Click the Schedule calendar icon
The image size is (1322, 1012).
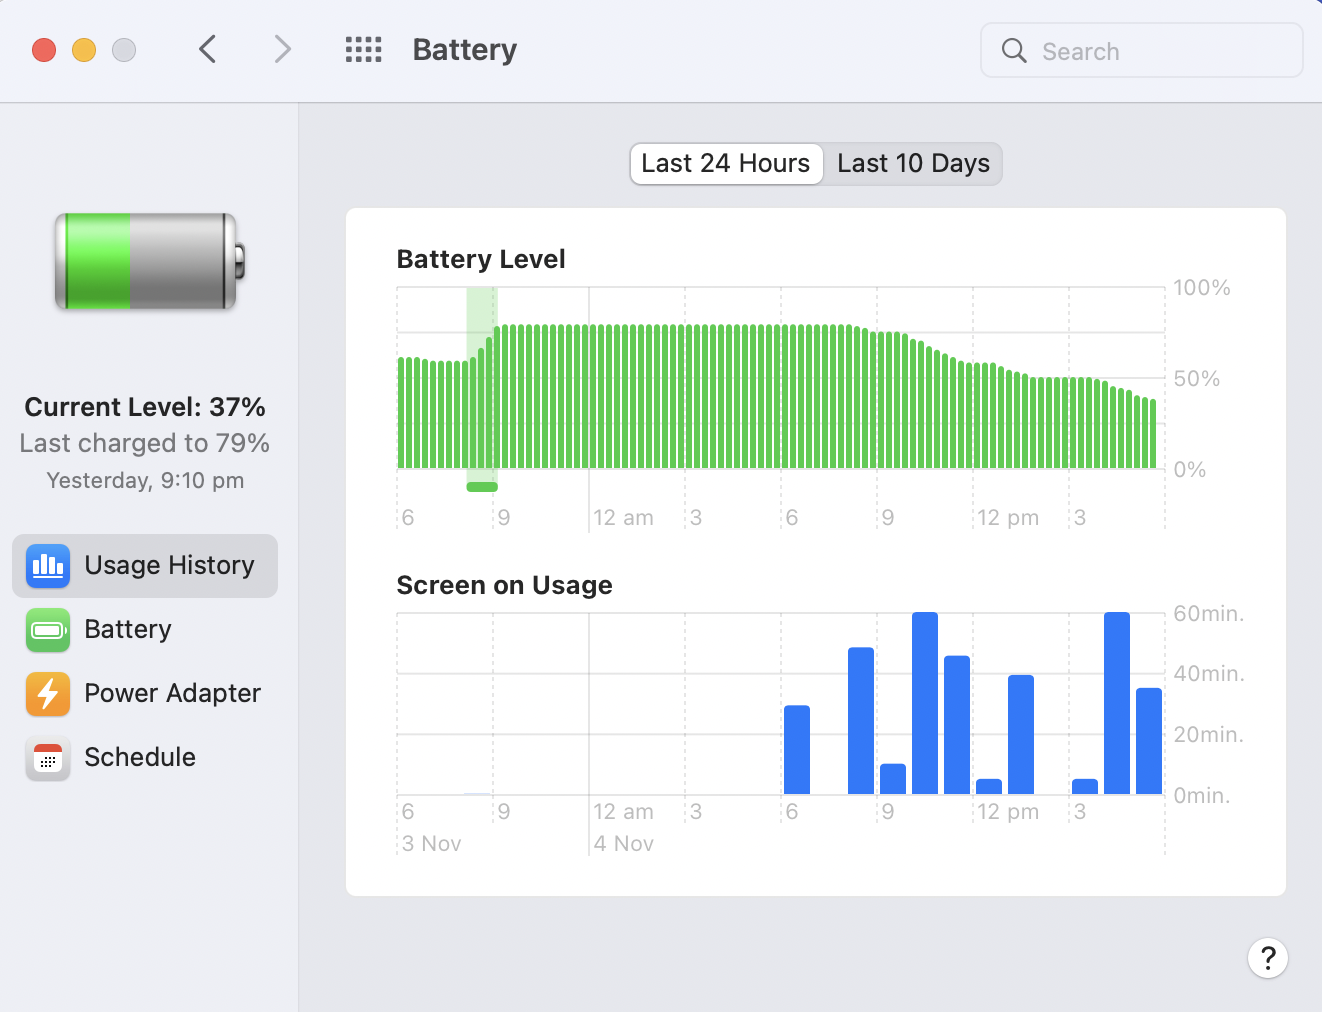click(x=48, y=758)
